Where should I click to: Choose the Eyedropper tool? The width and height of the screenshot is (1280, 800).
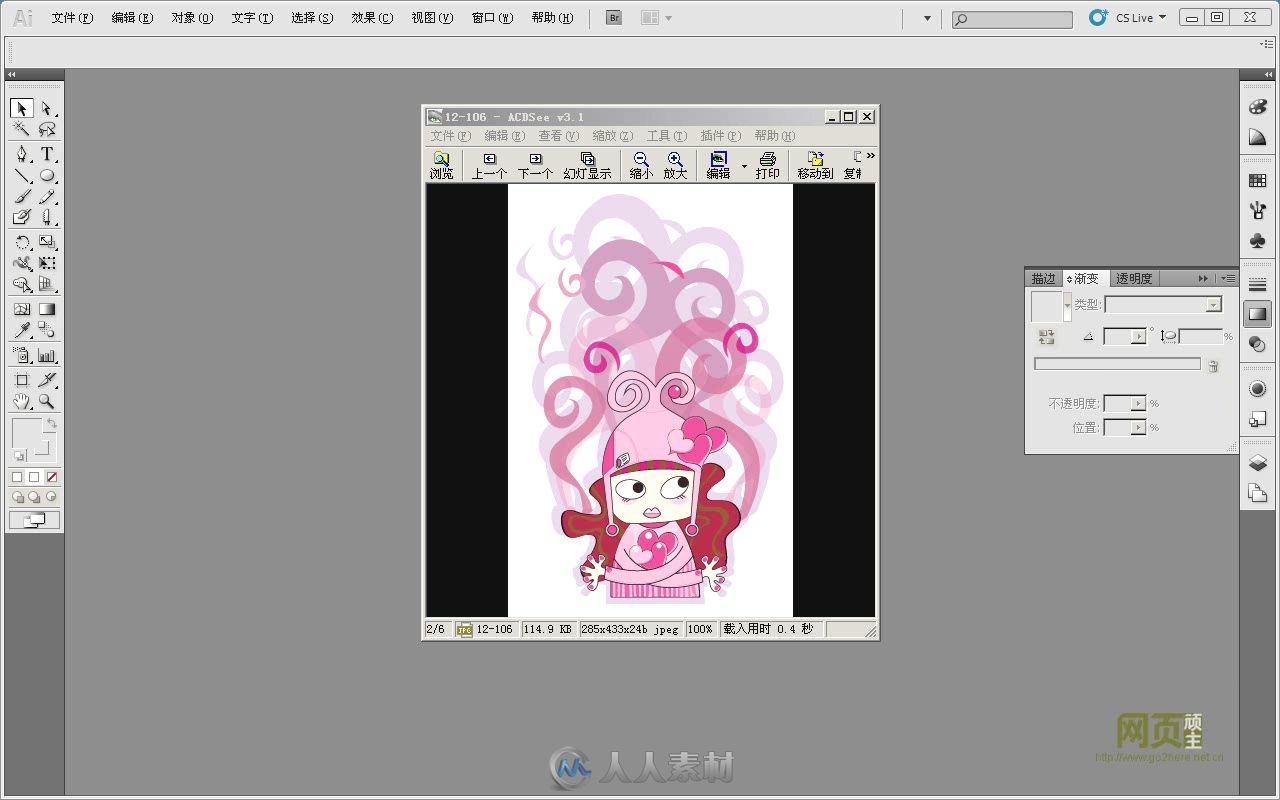click(22, 330)
